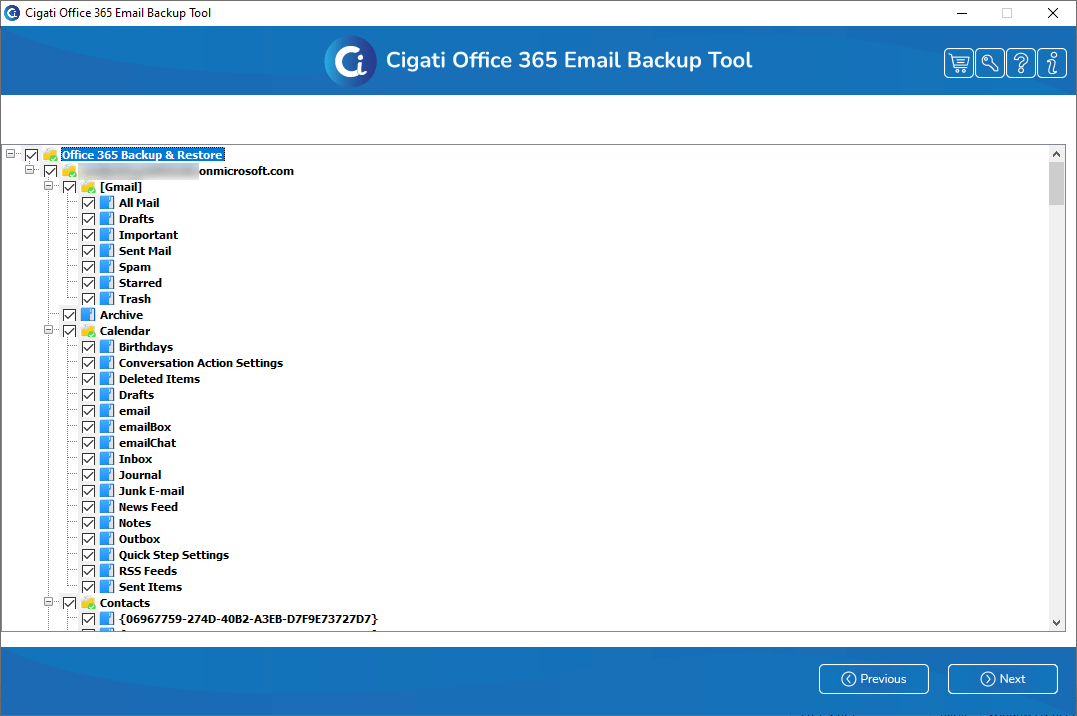Collapse the Calendar tree node

[49, 329]
